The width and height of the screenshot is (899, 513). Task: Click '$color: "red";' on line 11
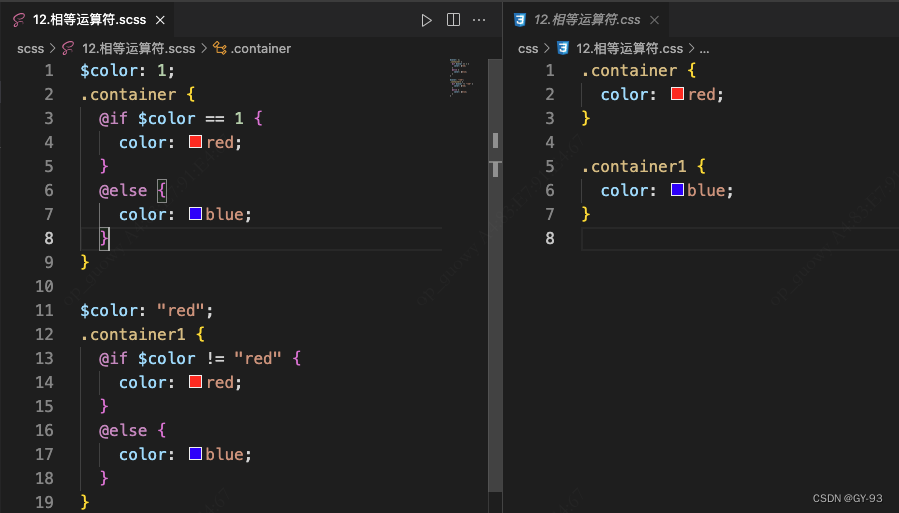click(x=147, y=310)
